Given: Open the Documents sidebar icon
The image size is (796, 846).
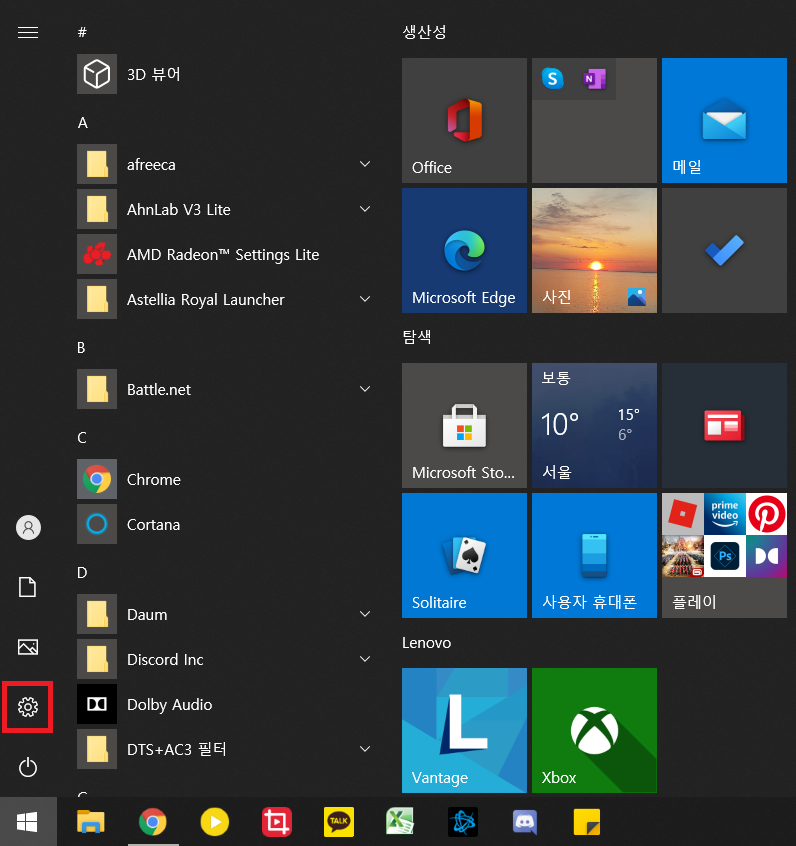Looking at the screenshot, I should [28, 587].
